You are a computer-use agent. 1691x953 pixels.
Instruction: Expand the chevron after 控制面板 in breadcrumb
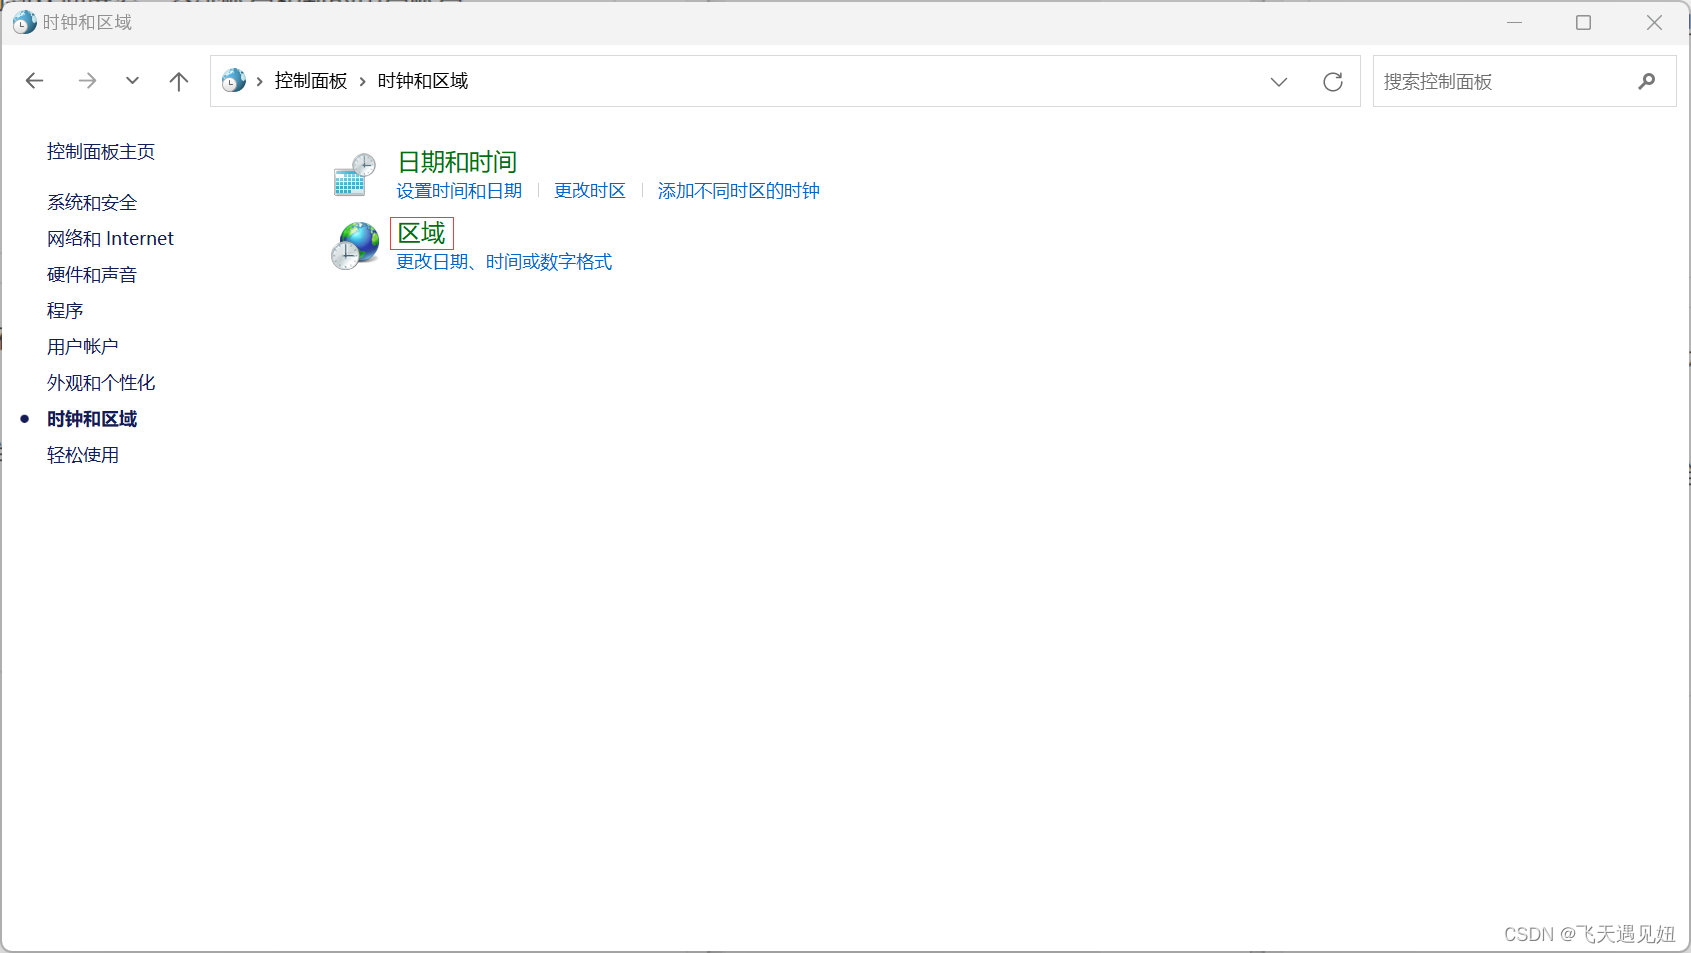(x=363, y=81)
